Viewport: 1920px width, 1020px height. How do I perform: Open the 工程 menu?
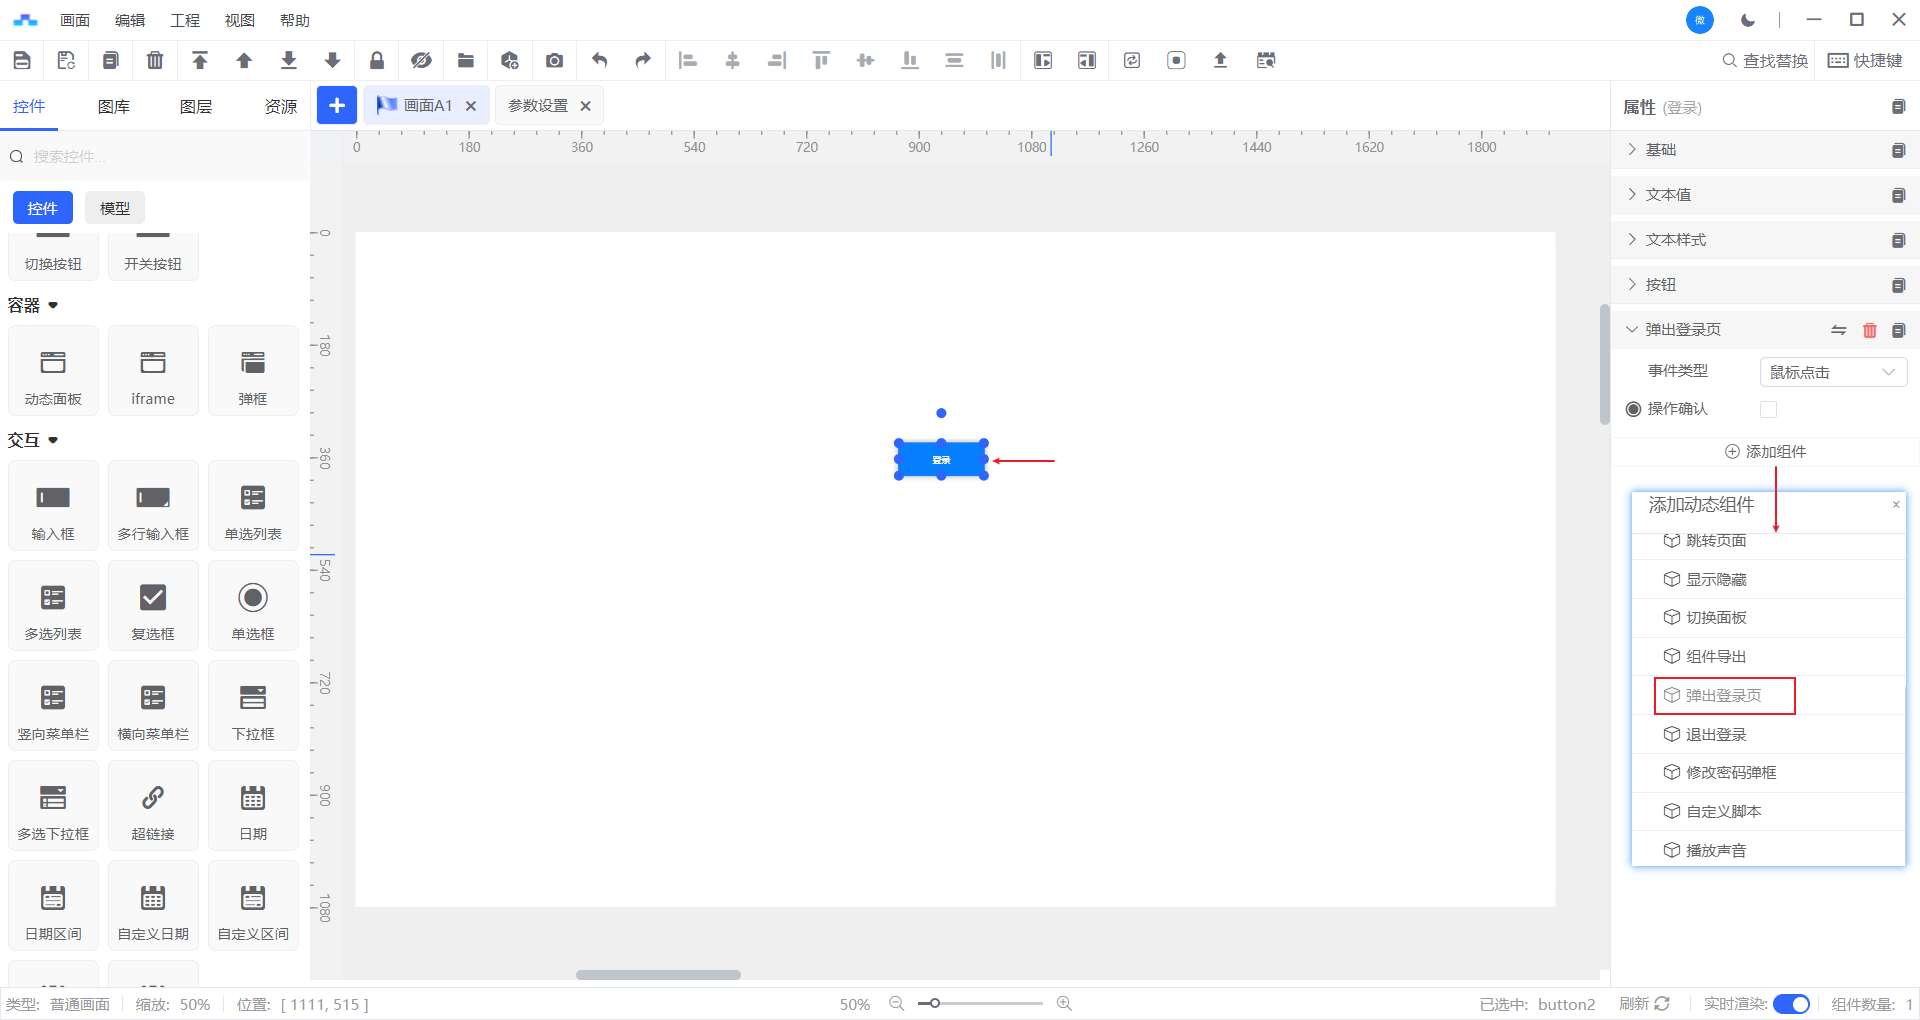(185, 20)
